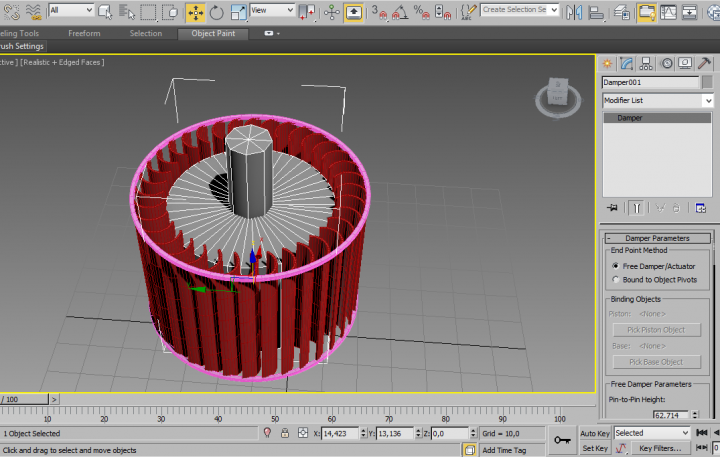Collapse the Damper Parameters rollout

657,238
